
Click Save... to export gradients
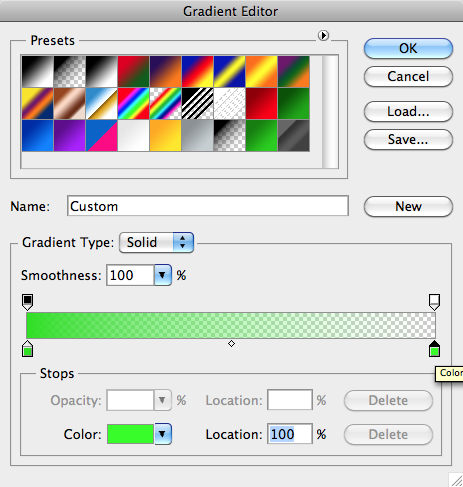[x=408, y=139]
